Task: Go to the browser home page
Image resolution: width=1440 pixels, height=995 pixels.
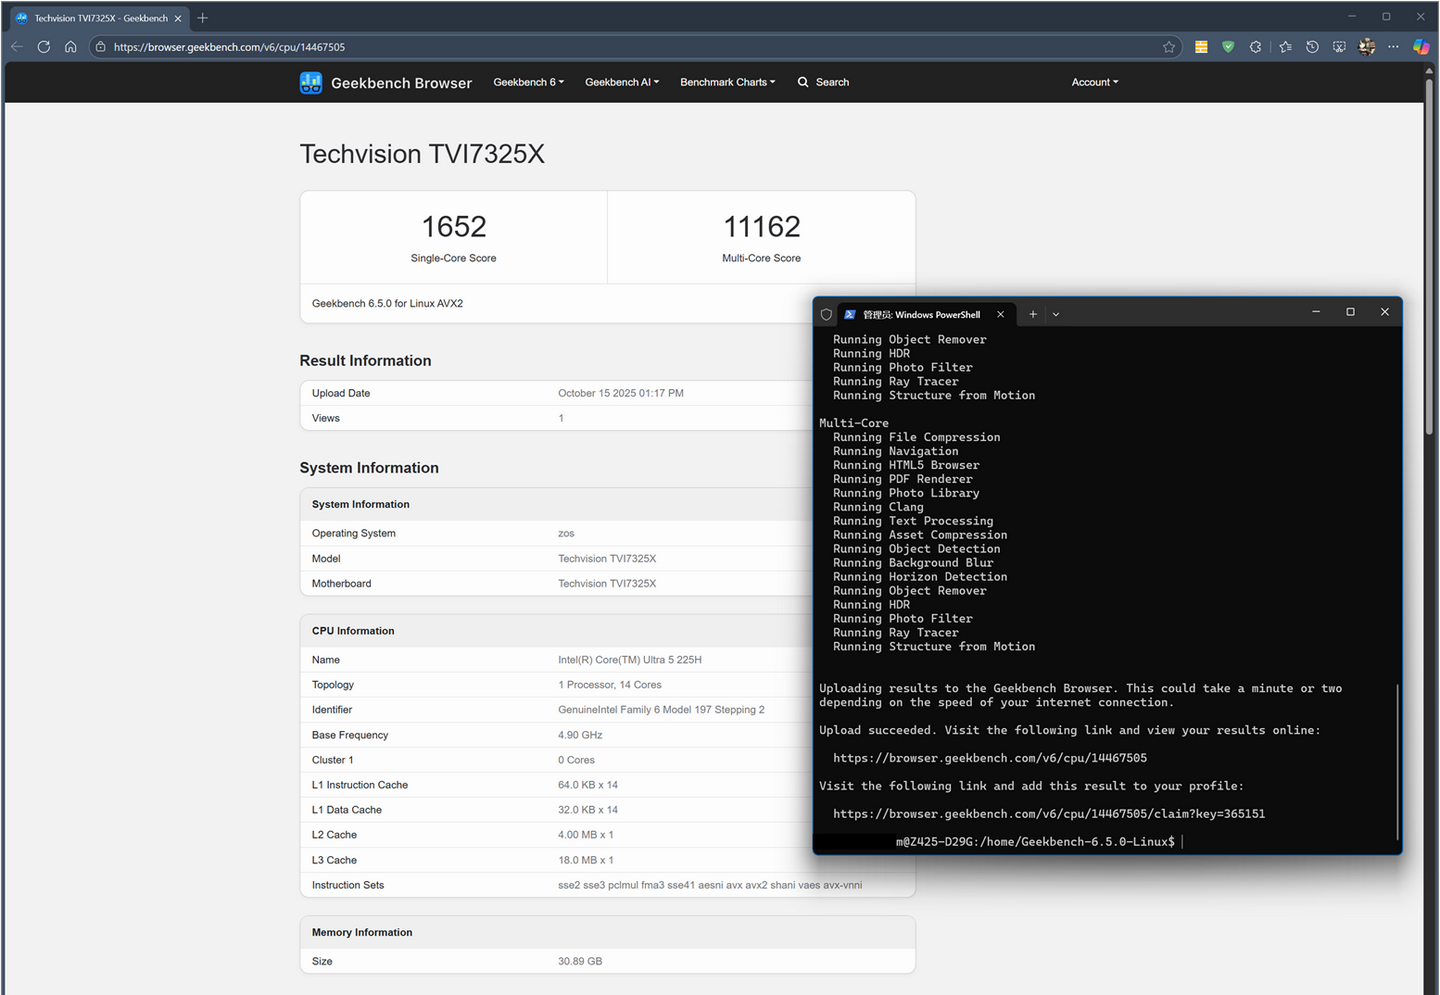Action: [70, 47]
